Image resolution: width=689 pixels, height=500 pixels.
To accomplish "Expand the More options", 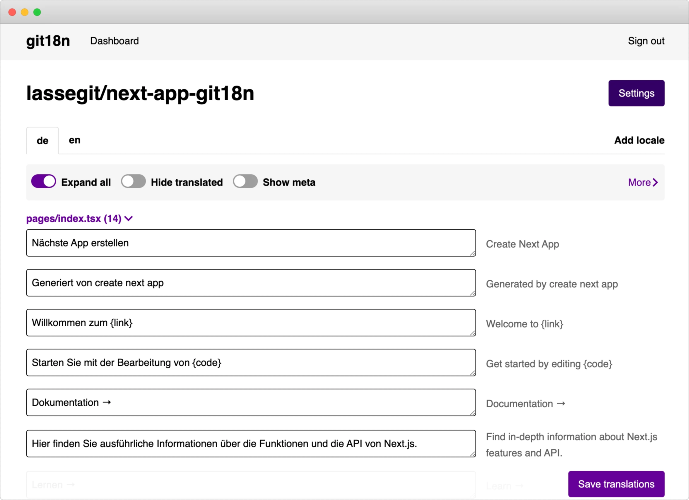I will 642,183.
